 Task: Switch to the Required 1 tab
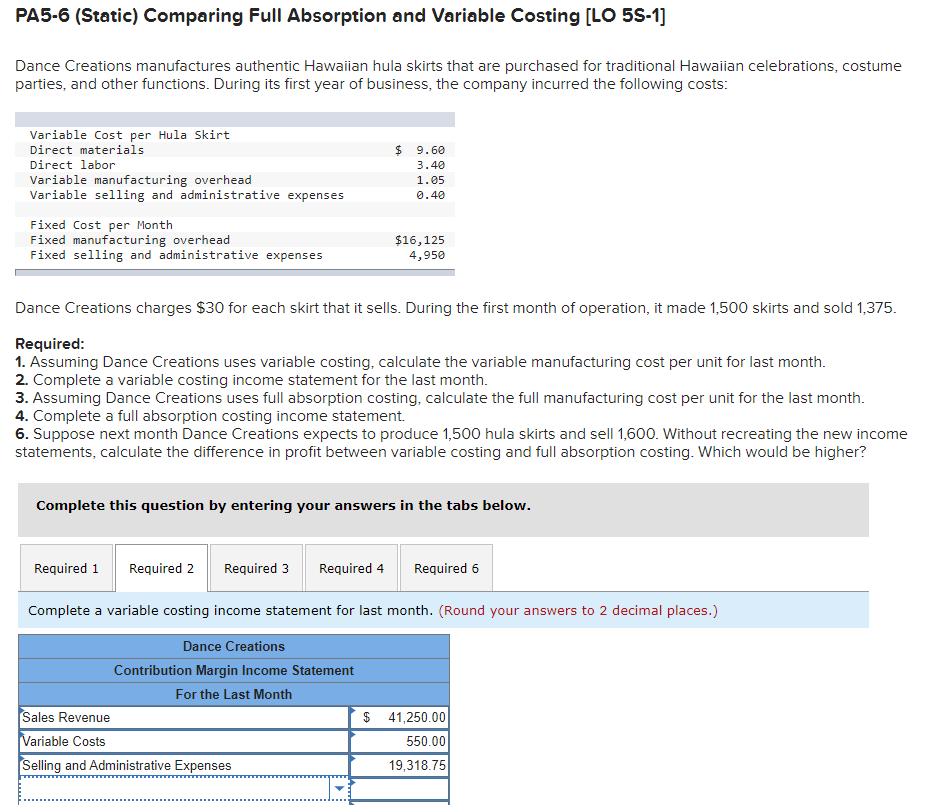tap(66, 567)
